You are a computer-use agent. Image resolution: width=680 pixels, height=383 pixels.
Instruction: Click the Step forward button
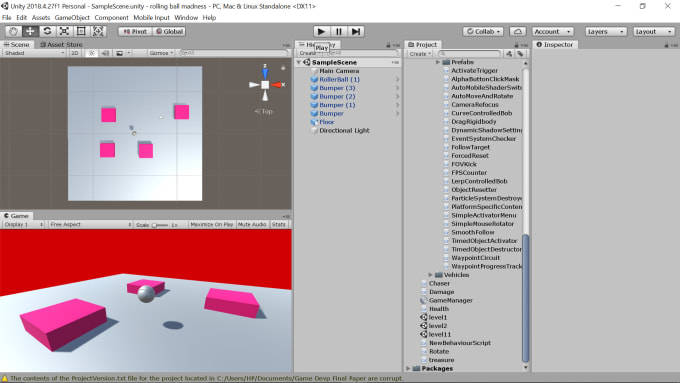coord(356,31)
